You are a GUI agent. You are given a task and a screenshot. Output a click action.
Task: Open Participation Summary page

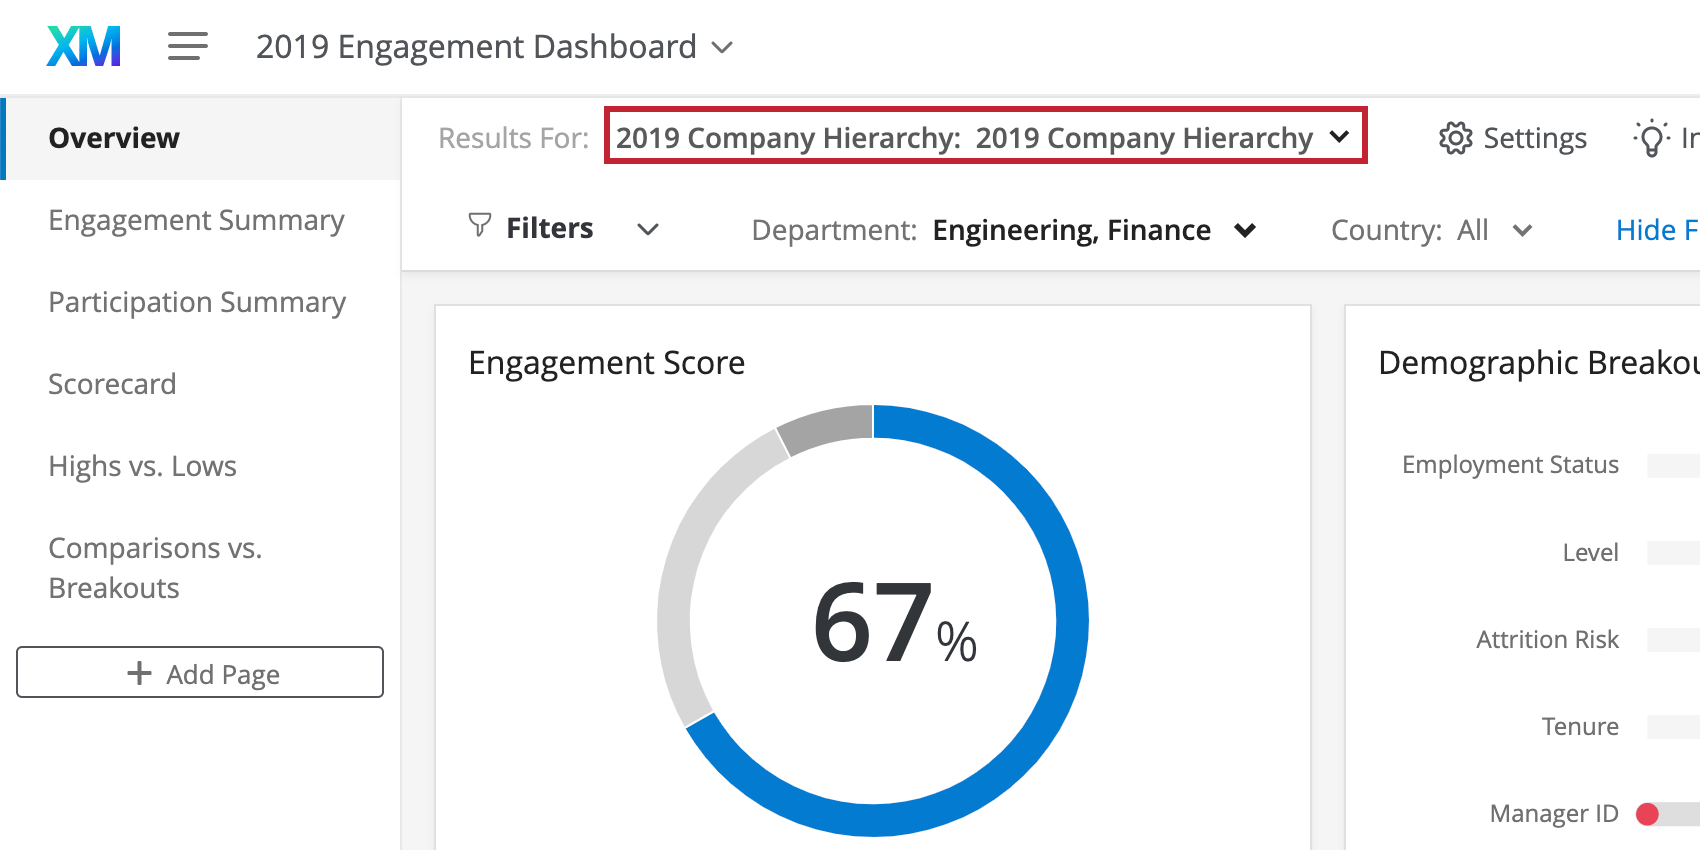coord(197,302)
